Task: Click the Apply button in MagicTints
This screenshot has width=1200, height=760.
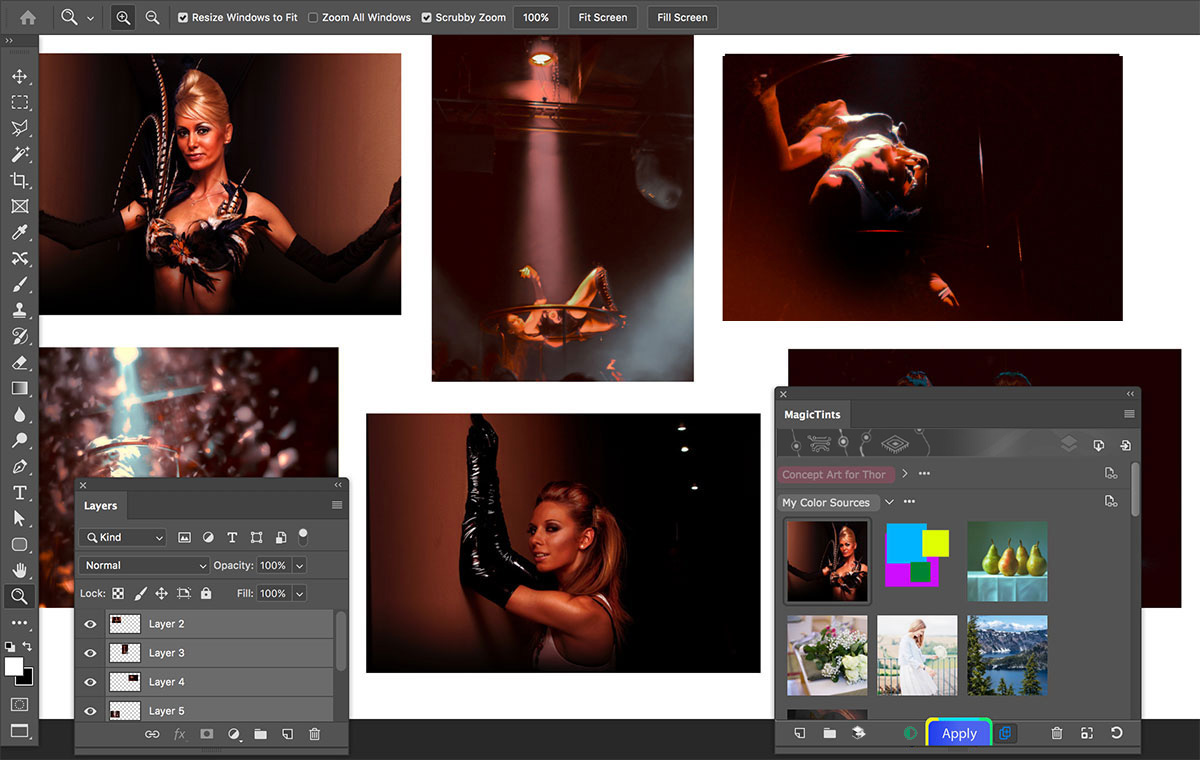Action: tap(958, 733)
